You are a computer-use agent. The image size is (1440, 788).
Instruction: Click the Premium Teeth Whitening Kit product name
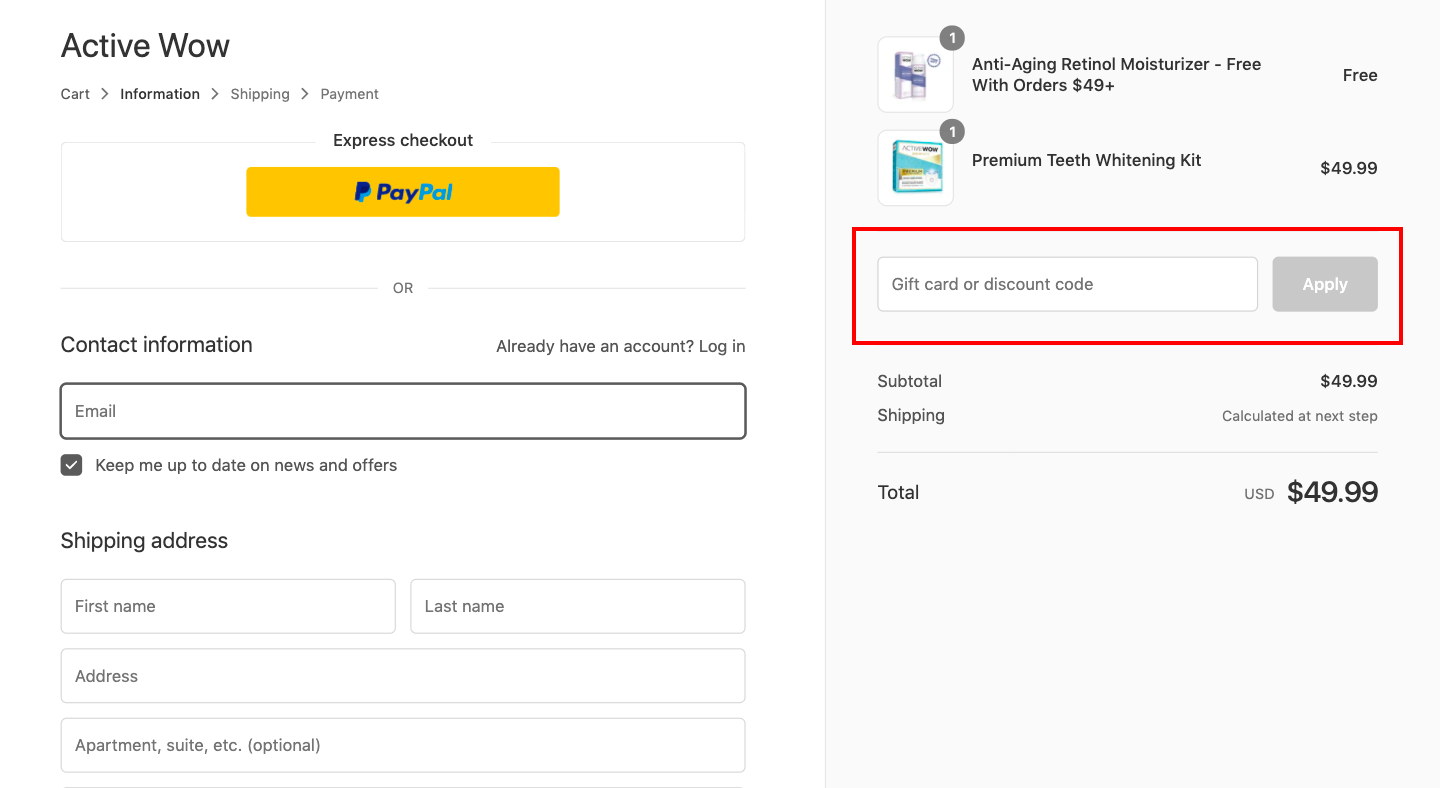[1086, 160]
